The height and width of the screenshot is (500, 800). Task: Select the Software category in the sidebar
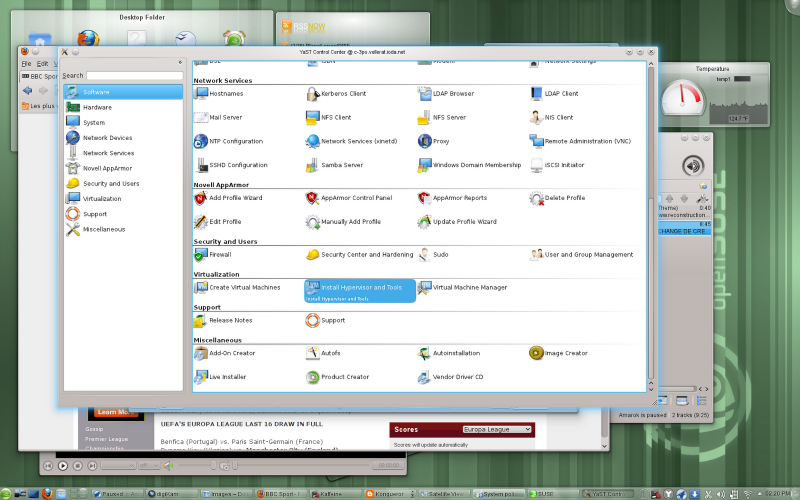(123, 92)
